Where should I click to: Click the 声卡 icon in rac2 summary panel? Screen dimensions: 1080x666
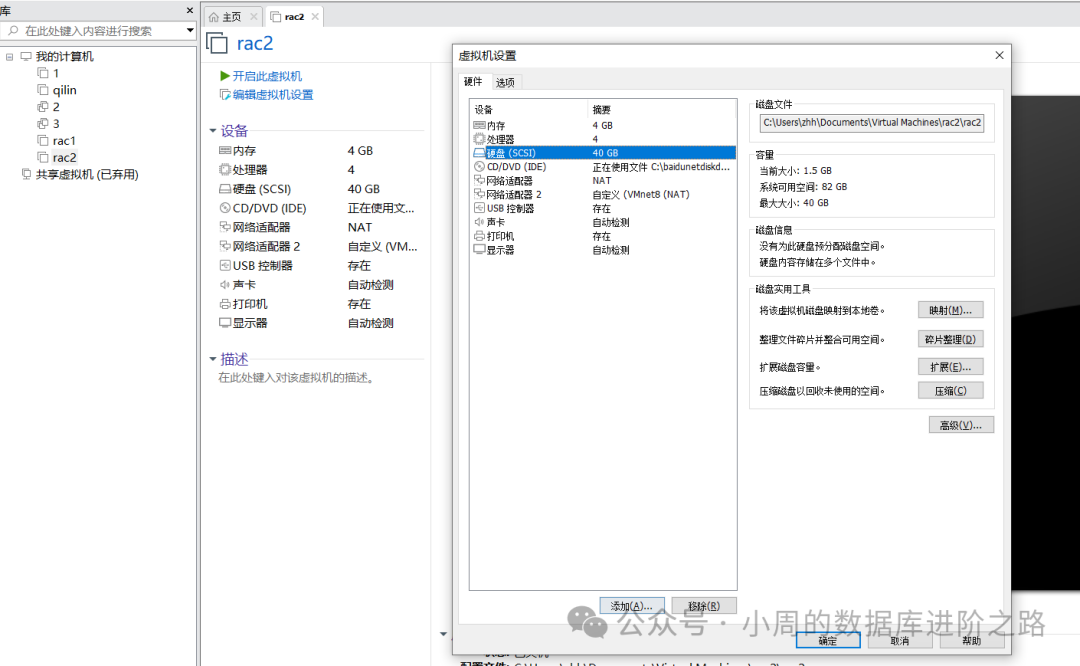coord(225,284)
